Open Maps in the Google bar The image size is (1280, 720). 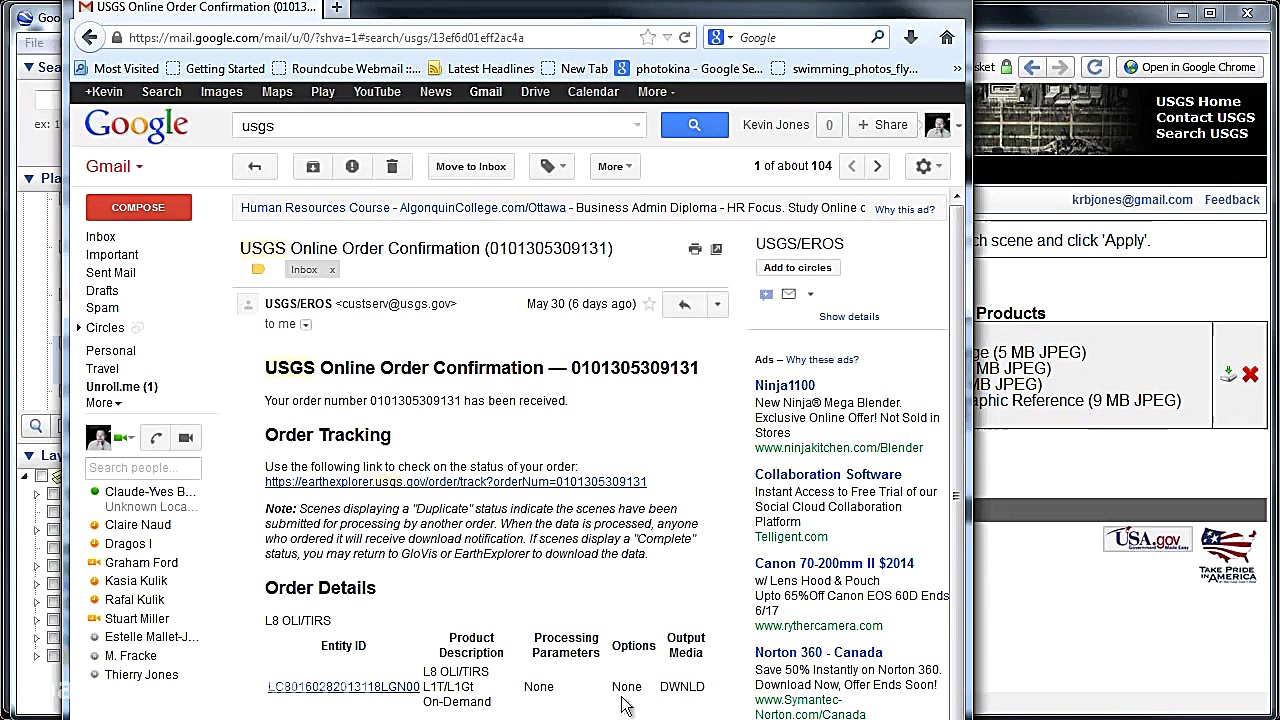click(277, 92)
